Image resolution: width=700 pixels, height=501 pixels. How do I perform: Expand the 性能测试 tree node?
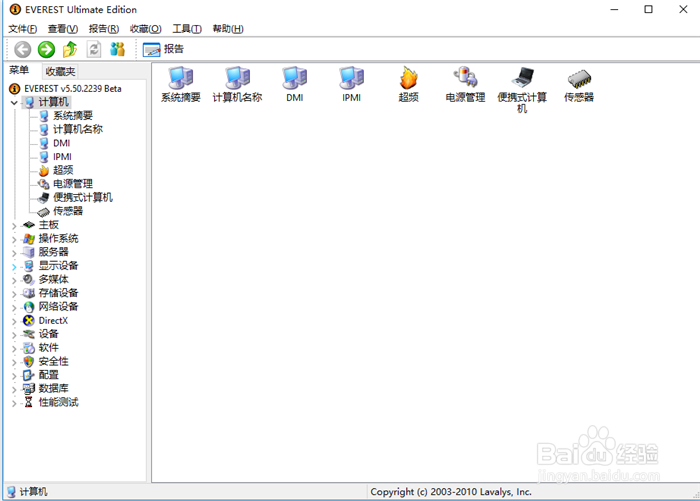(x=14, y=403)
